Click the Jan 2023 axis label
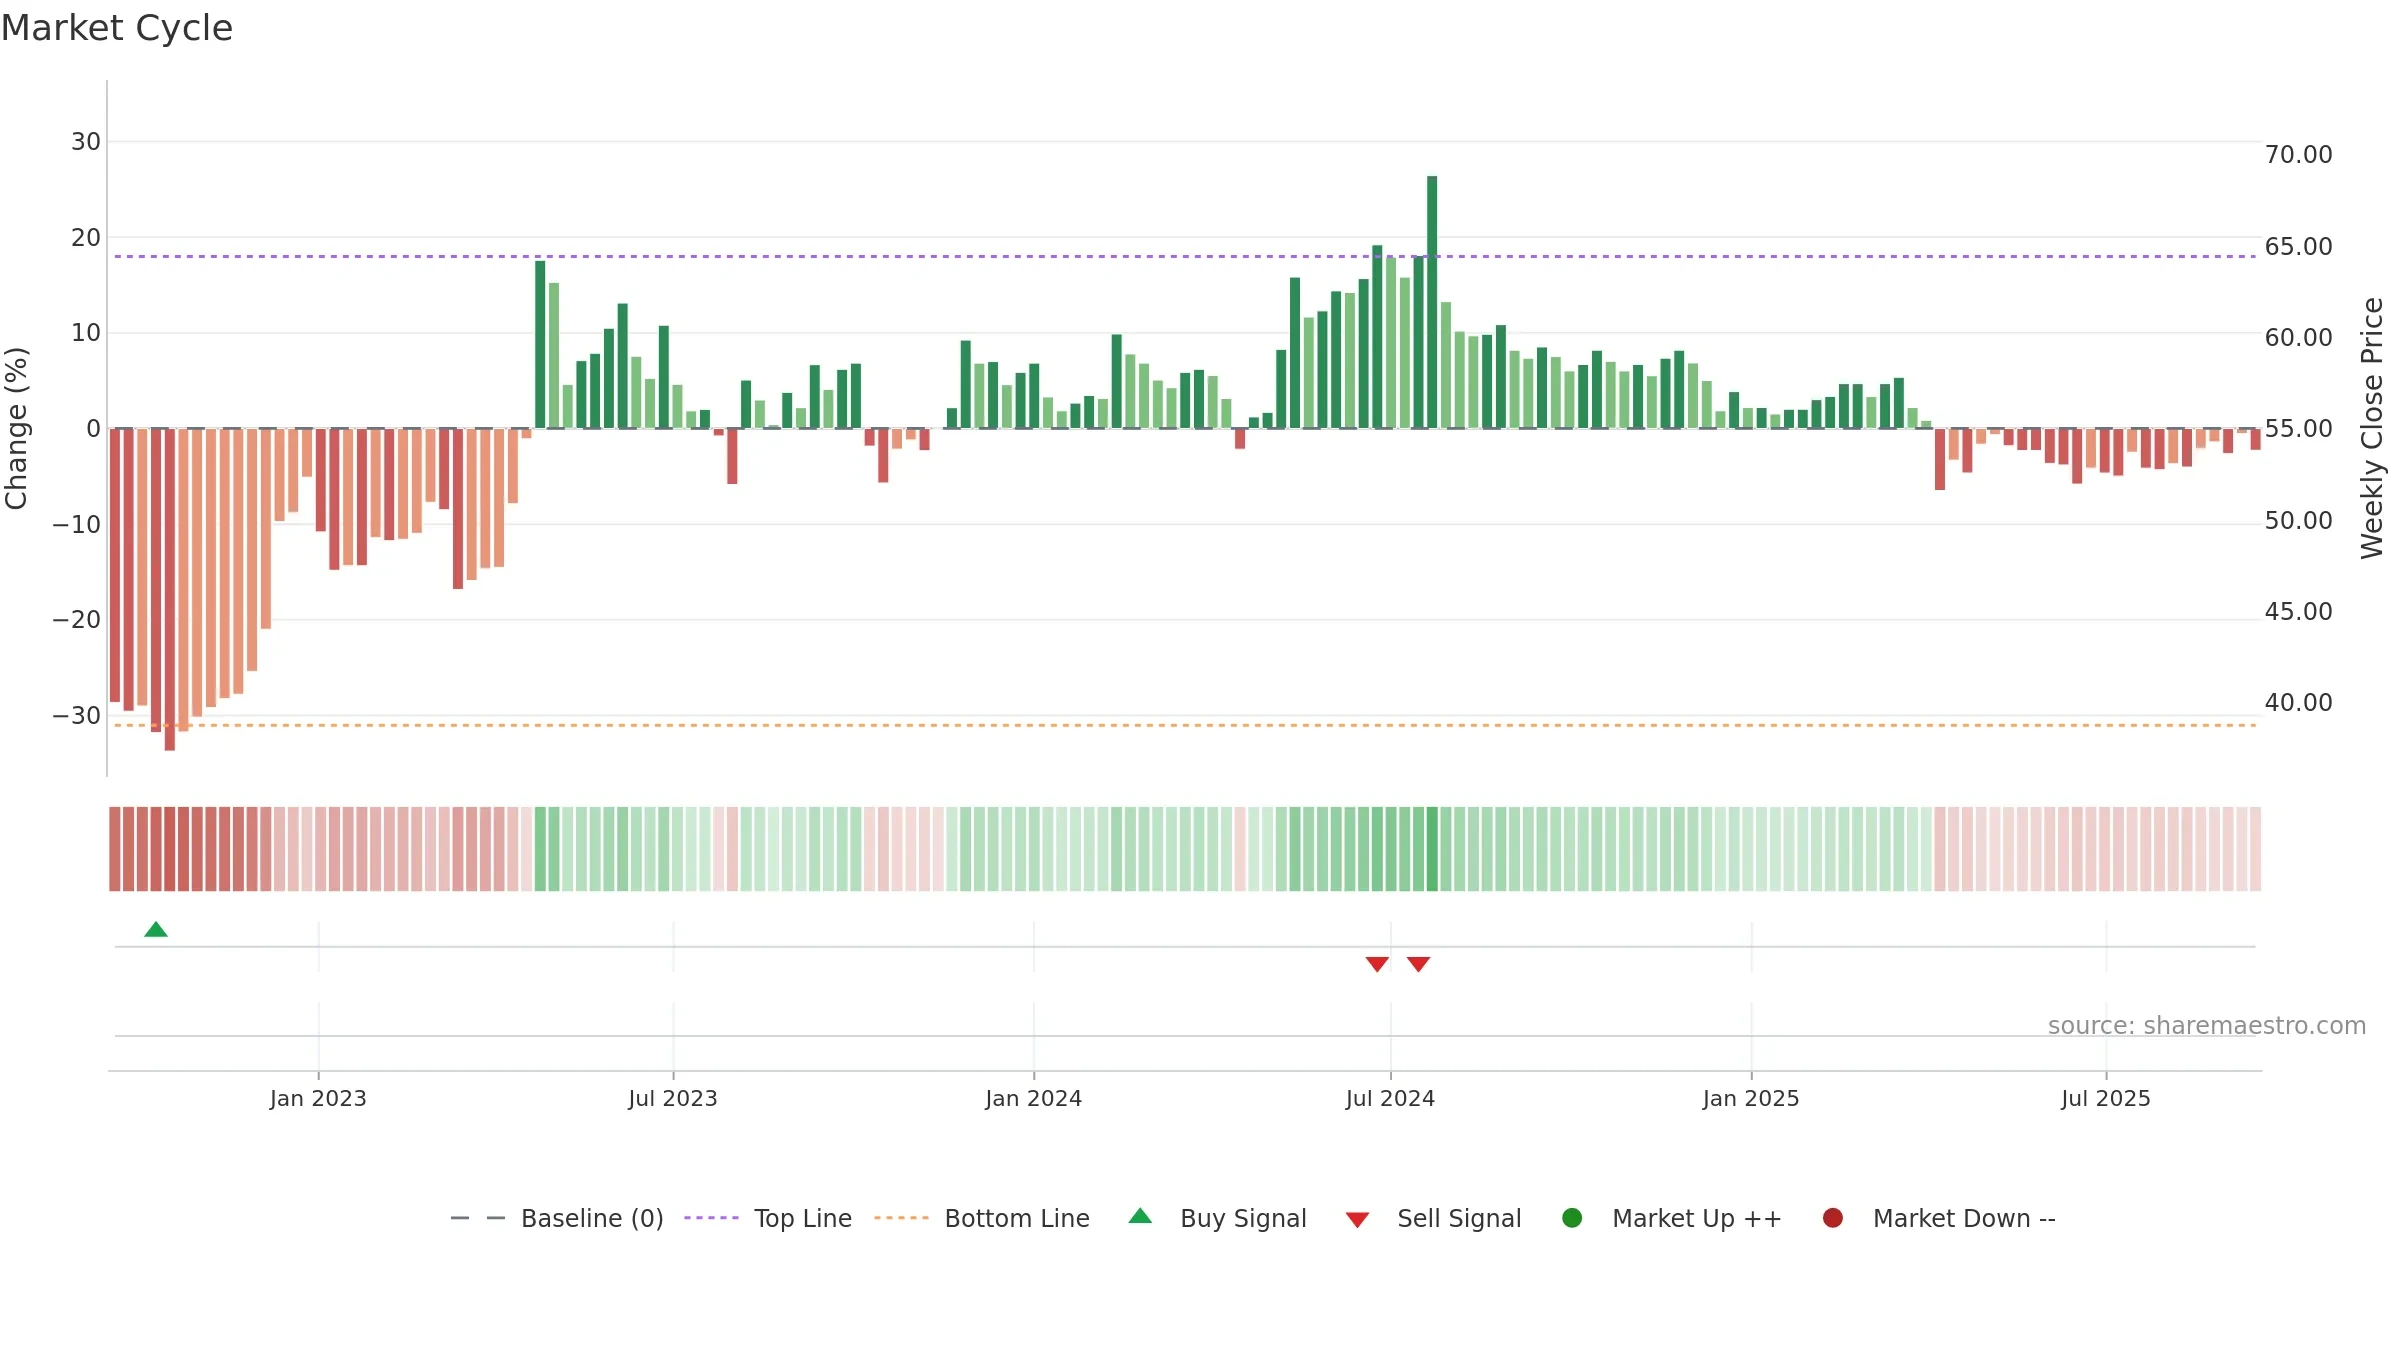Viewport: 2400px width, 1350px height. 318,1099
